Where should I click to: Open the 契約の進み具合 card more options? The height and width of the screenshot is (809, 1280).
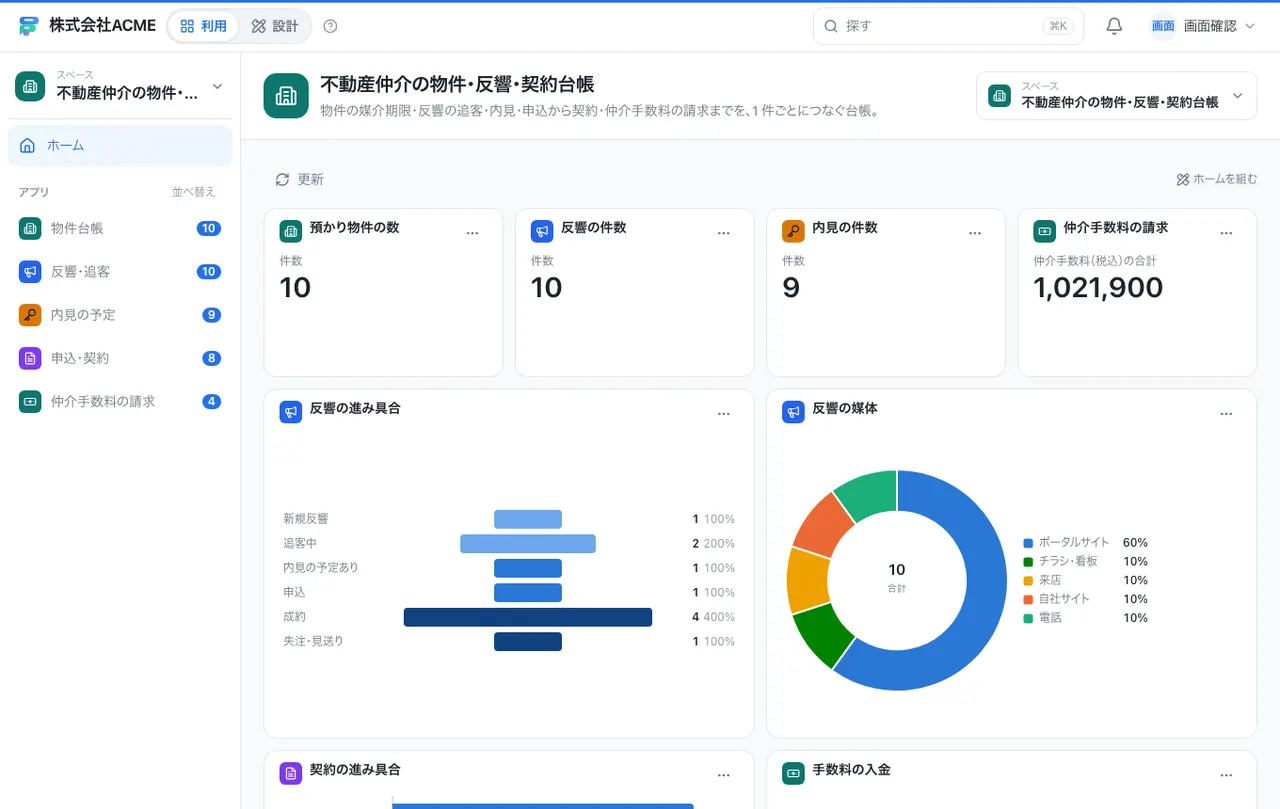tap(724, 775)
